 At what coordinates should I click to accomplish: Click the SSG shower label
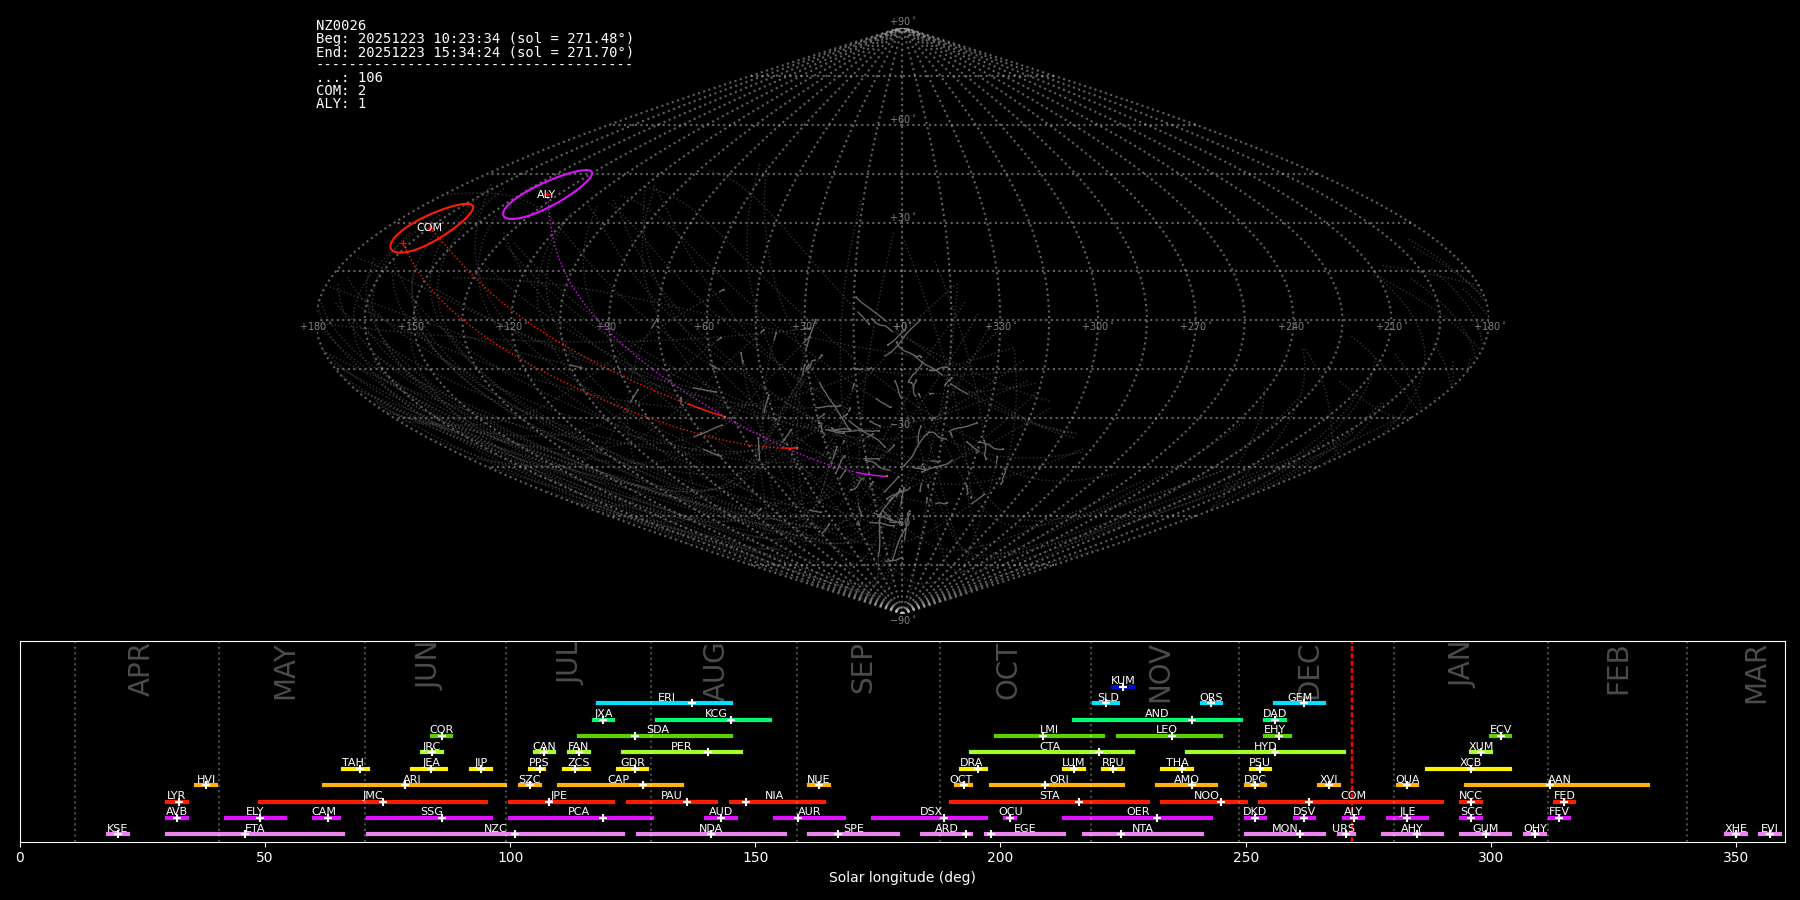click(x=431, y=812)
